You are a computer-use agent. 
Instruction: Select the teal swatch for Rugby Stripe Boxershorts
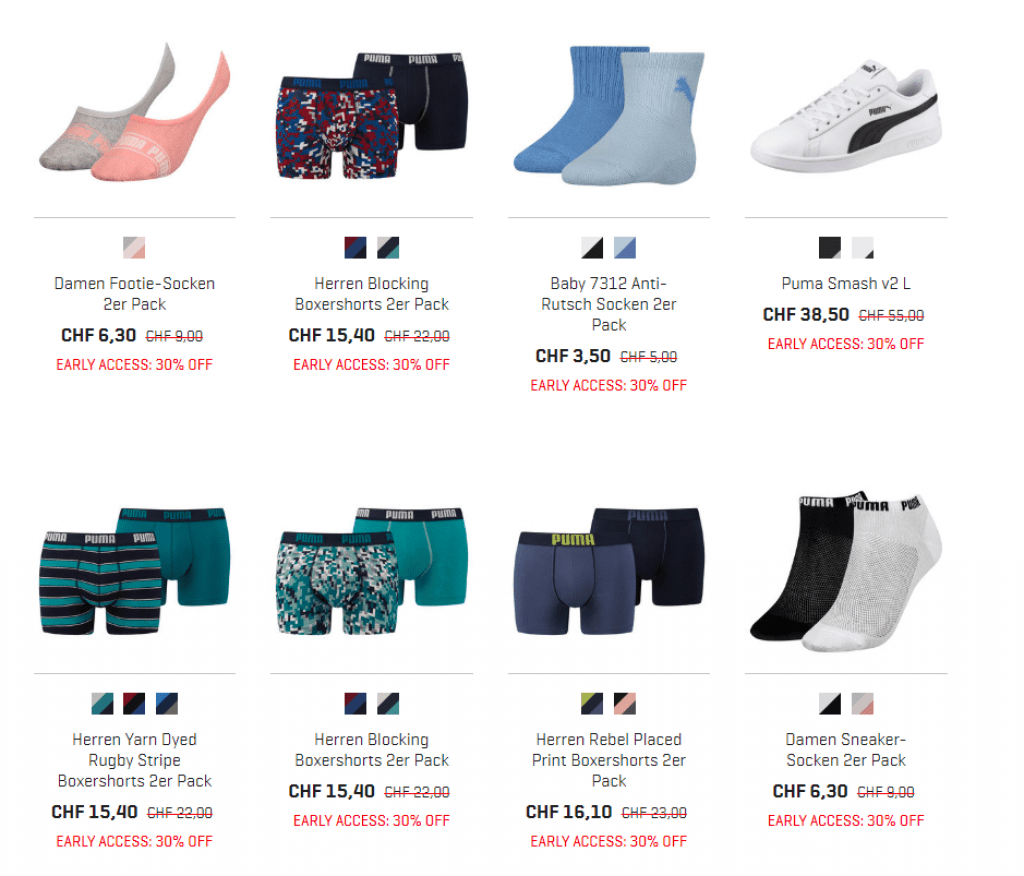tap(103, 704)
